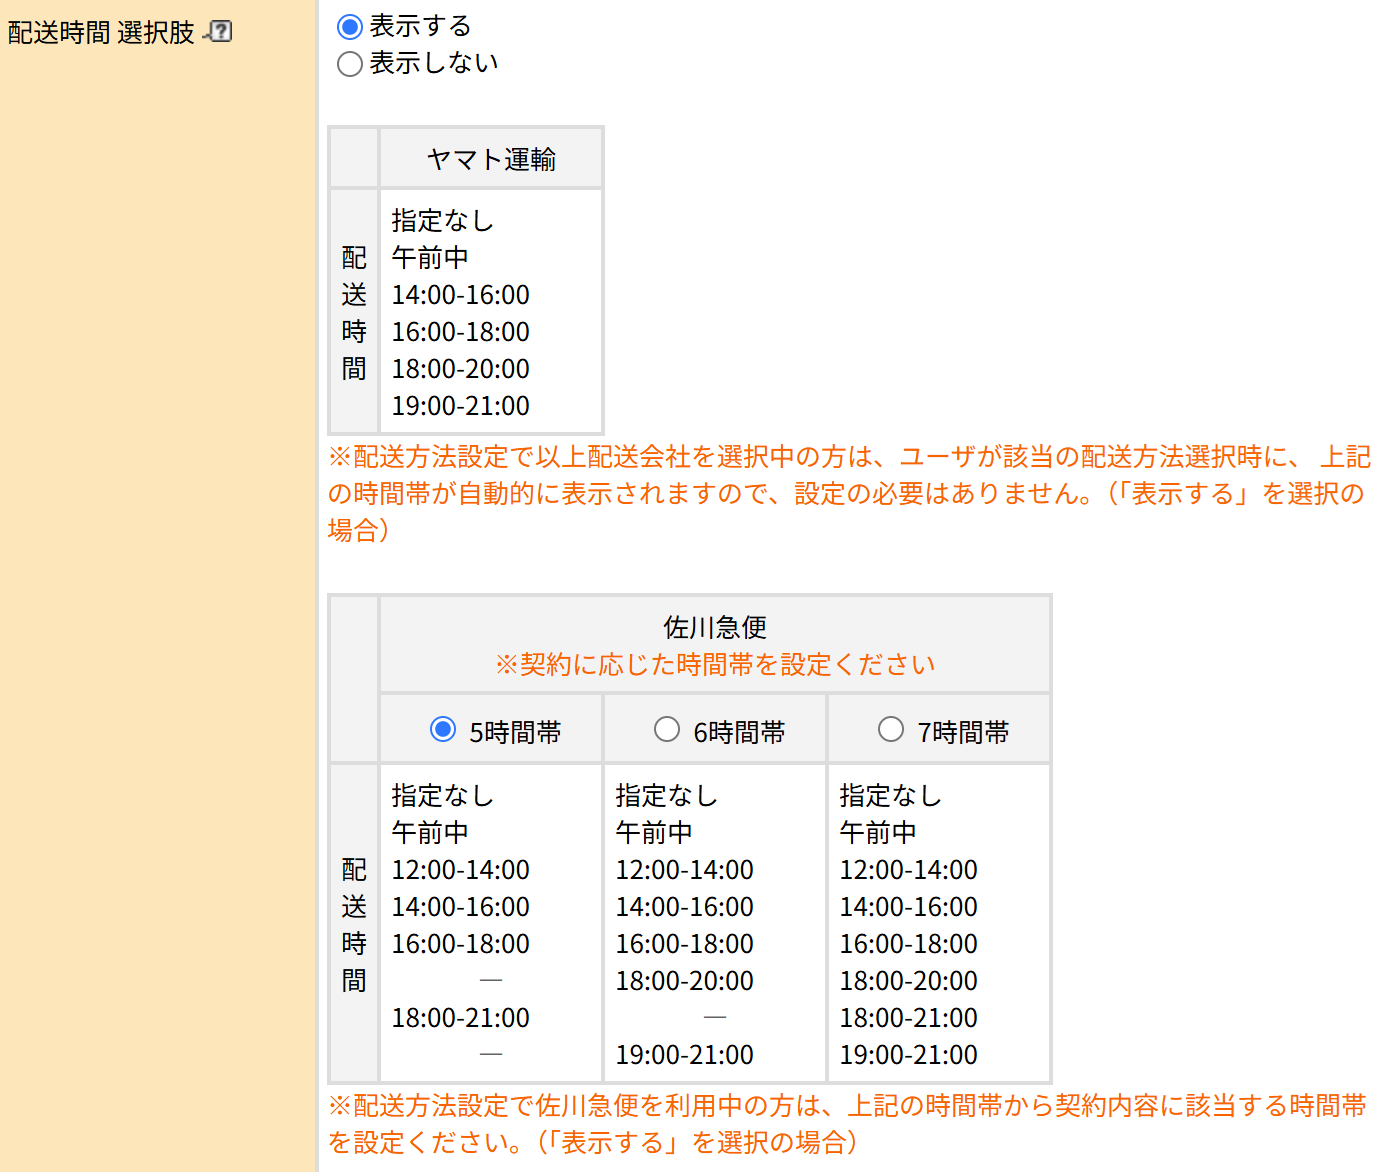Click 19:00-21:00 under ヤマト運輸
This screenshot has width=1380, height=1172.
[x=460, y=406]
